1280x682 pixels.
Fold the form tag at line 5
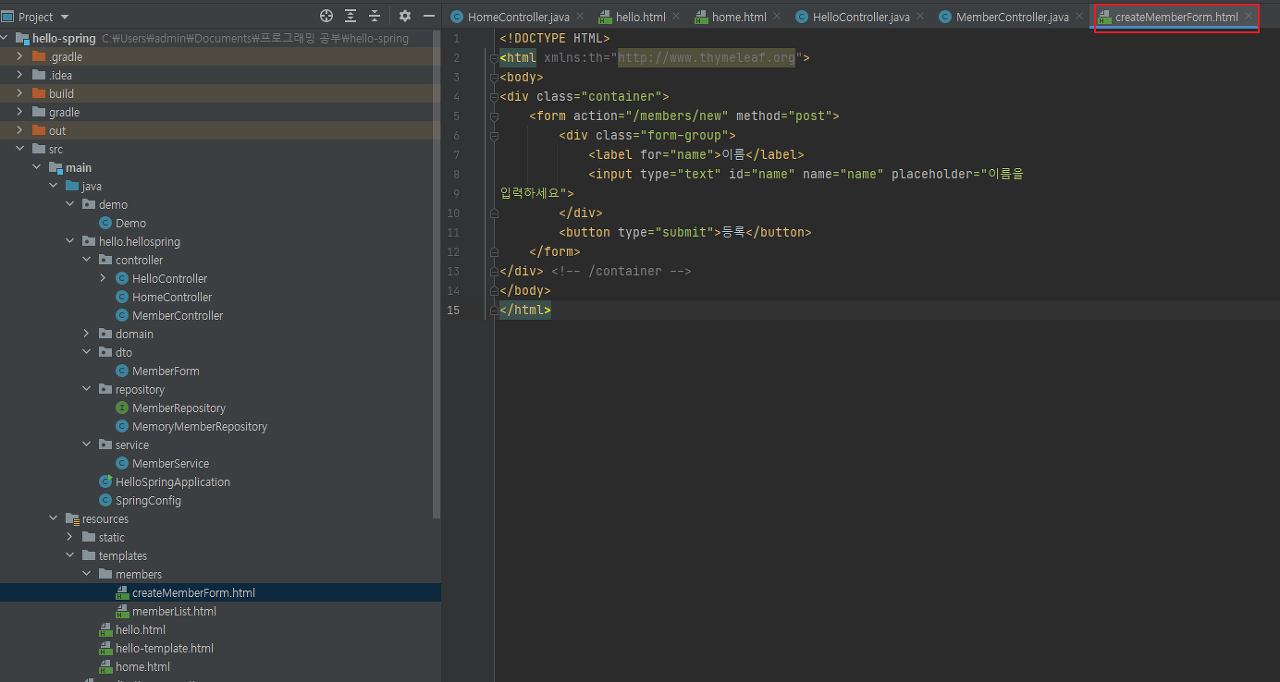494,116
